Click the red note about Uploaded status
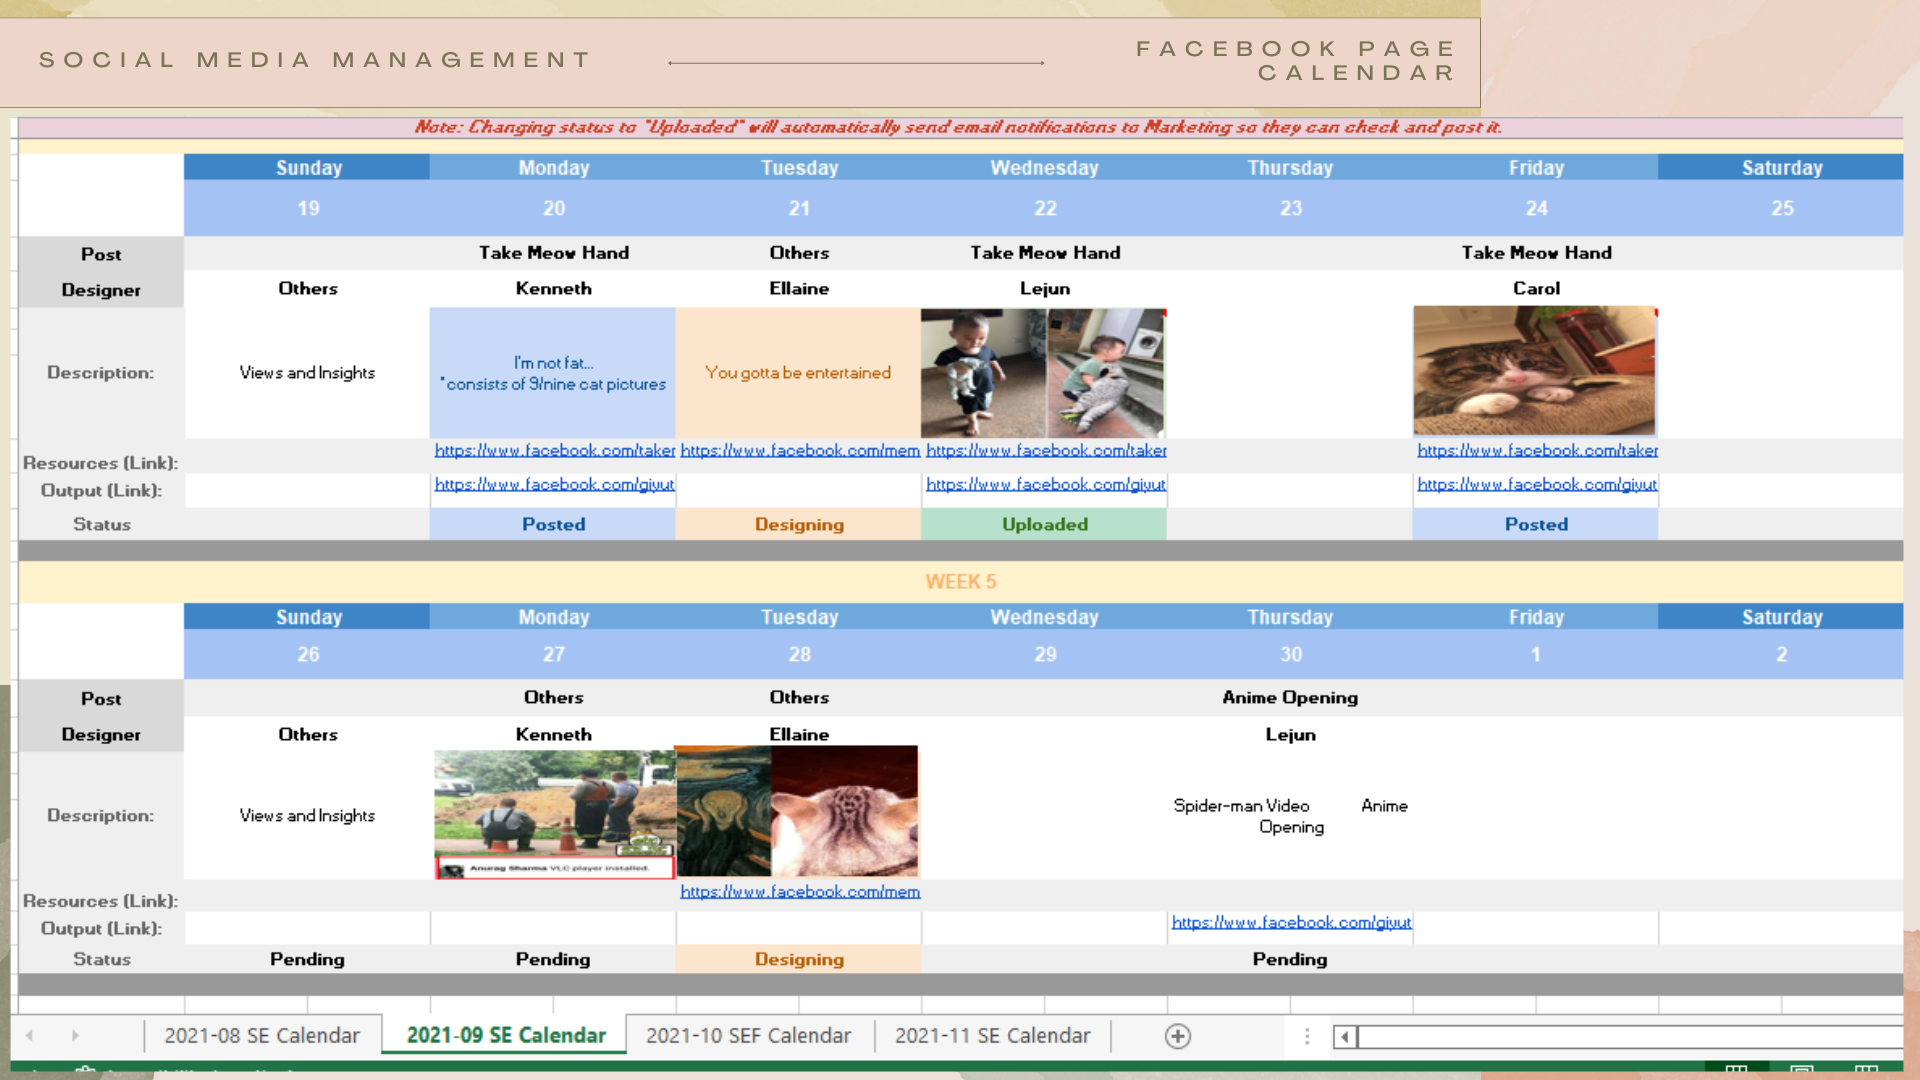Screen dimensions: 1920x1080 point(958,127)
